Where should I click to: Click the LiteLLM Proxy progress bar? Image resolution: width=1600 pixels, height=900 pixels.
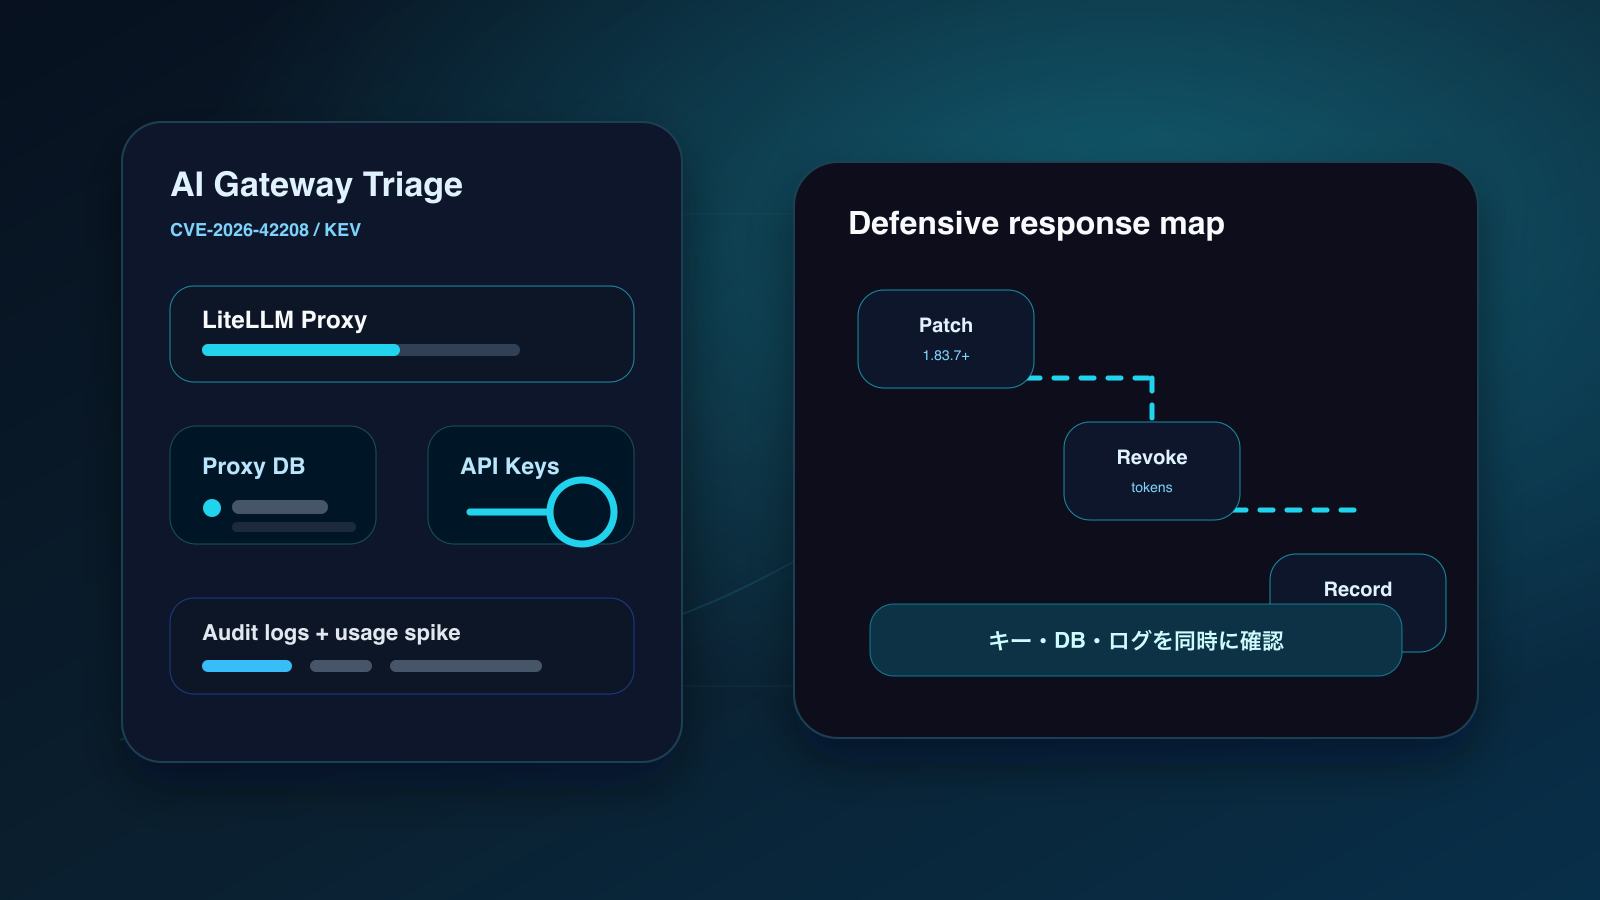[361, 350]
